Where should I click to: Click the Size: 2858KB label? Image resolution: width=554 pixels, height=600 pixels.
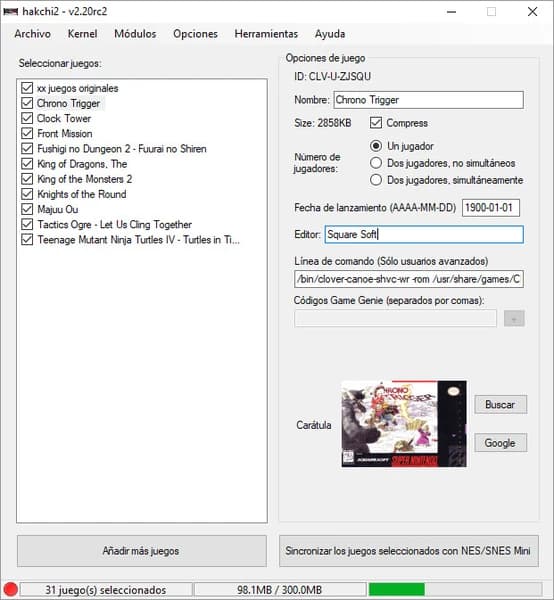coord(322,123)
